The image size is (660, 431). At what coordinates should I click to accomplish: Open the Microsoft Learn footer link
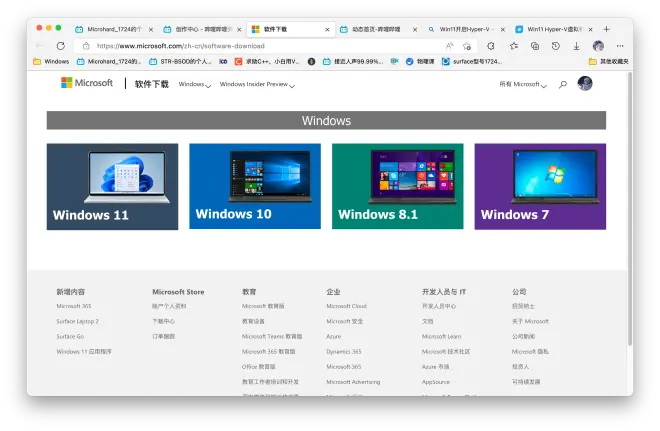pyautogui.click(x=442, y=336)
